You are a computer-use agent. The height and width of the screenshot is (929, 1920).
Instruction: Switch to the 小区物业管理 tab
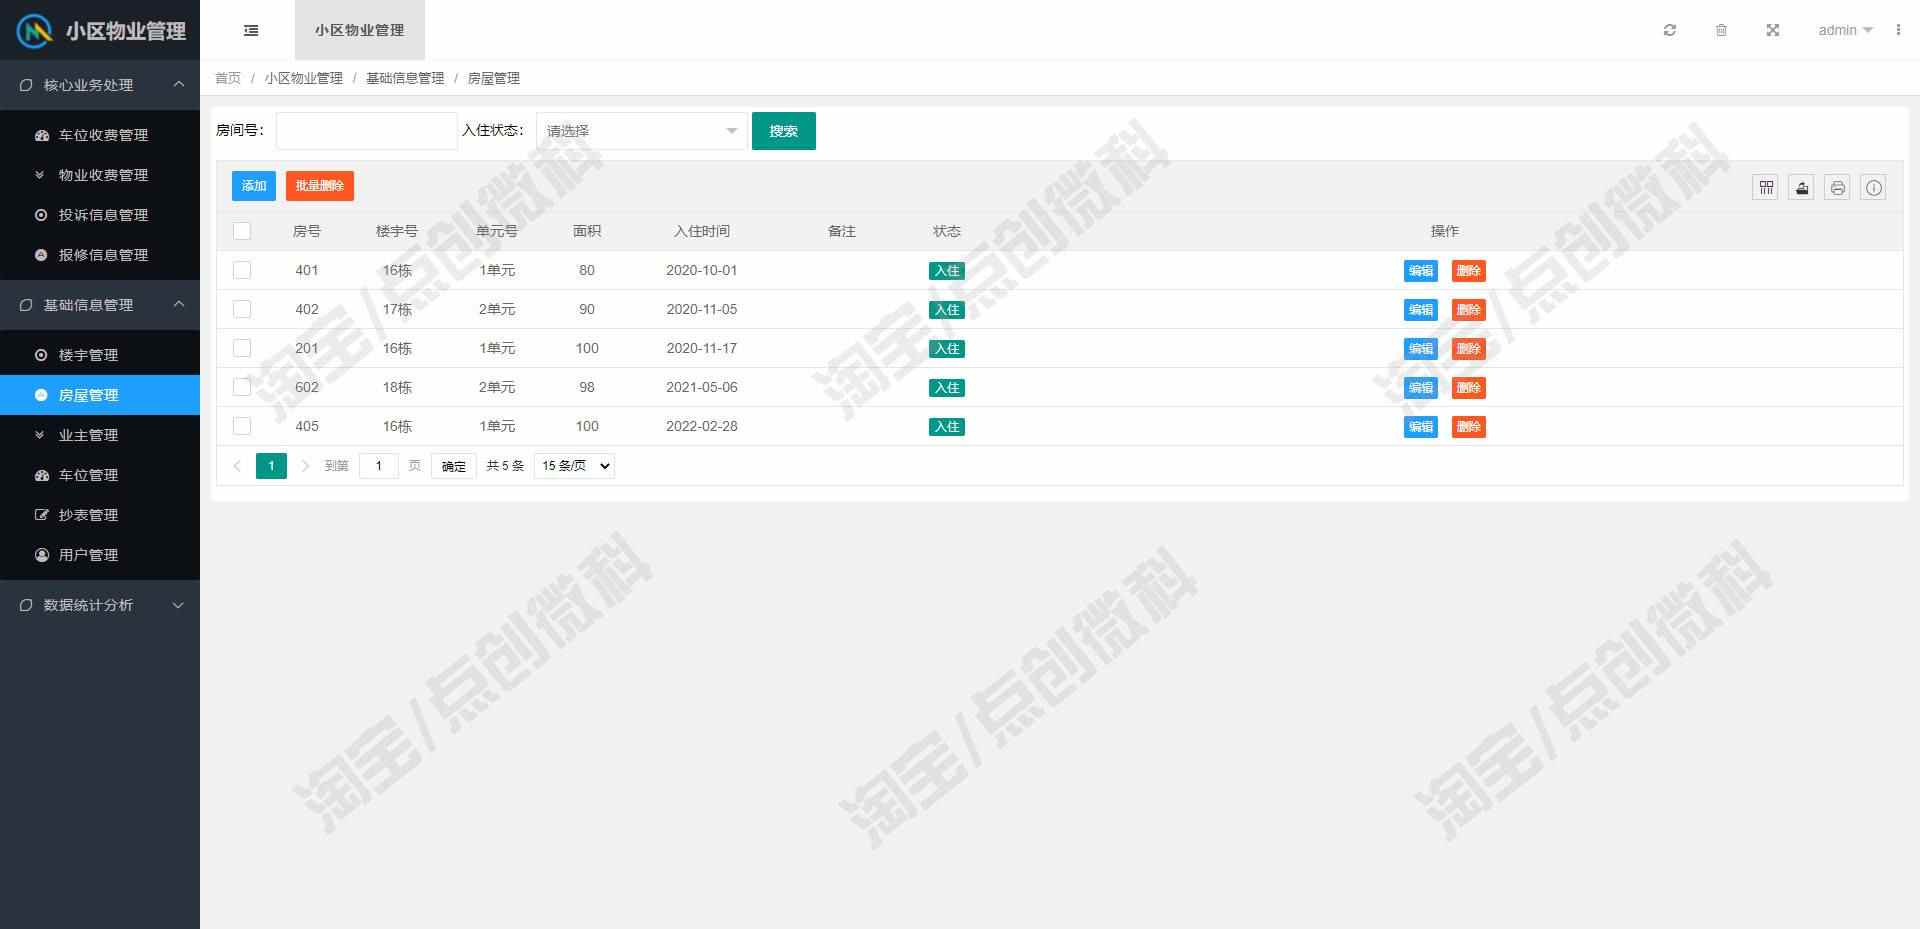coord(360,30)
